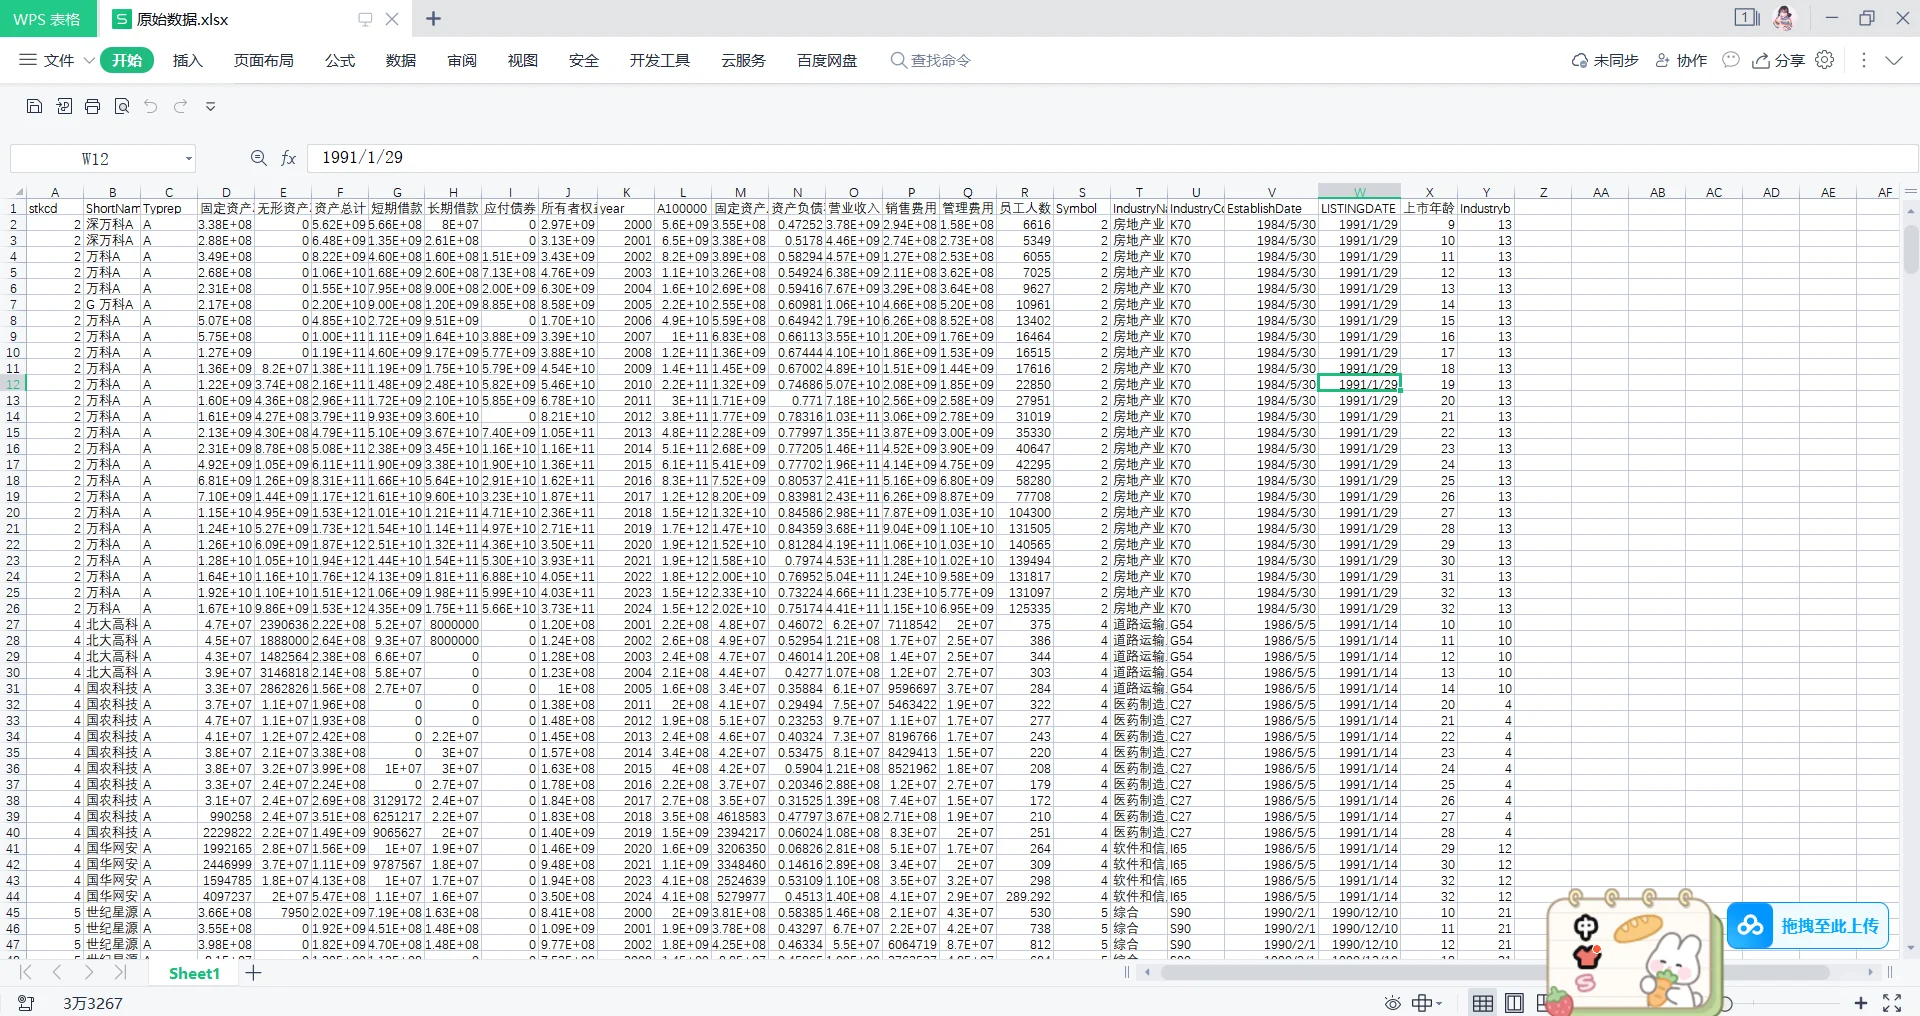The image size is (1920, 1016).
Task: Switch to the 开始 ribbon tab
Action: click(x=127, y=60)
